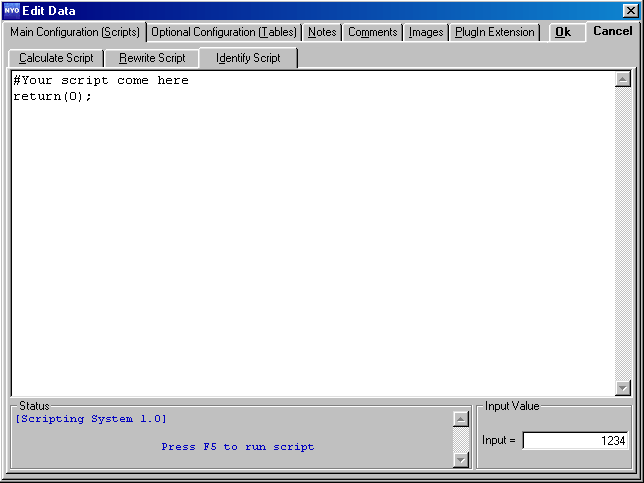This screenshot has height=483, width=644.
Task: Select the Notes tab
Action: point(322,32)
